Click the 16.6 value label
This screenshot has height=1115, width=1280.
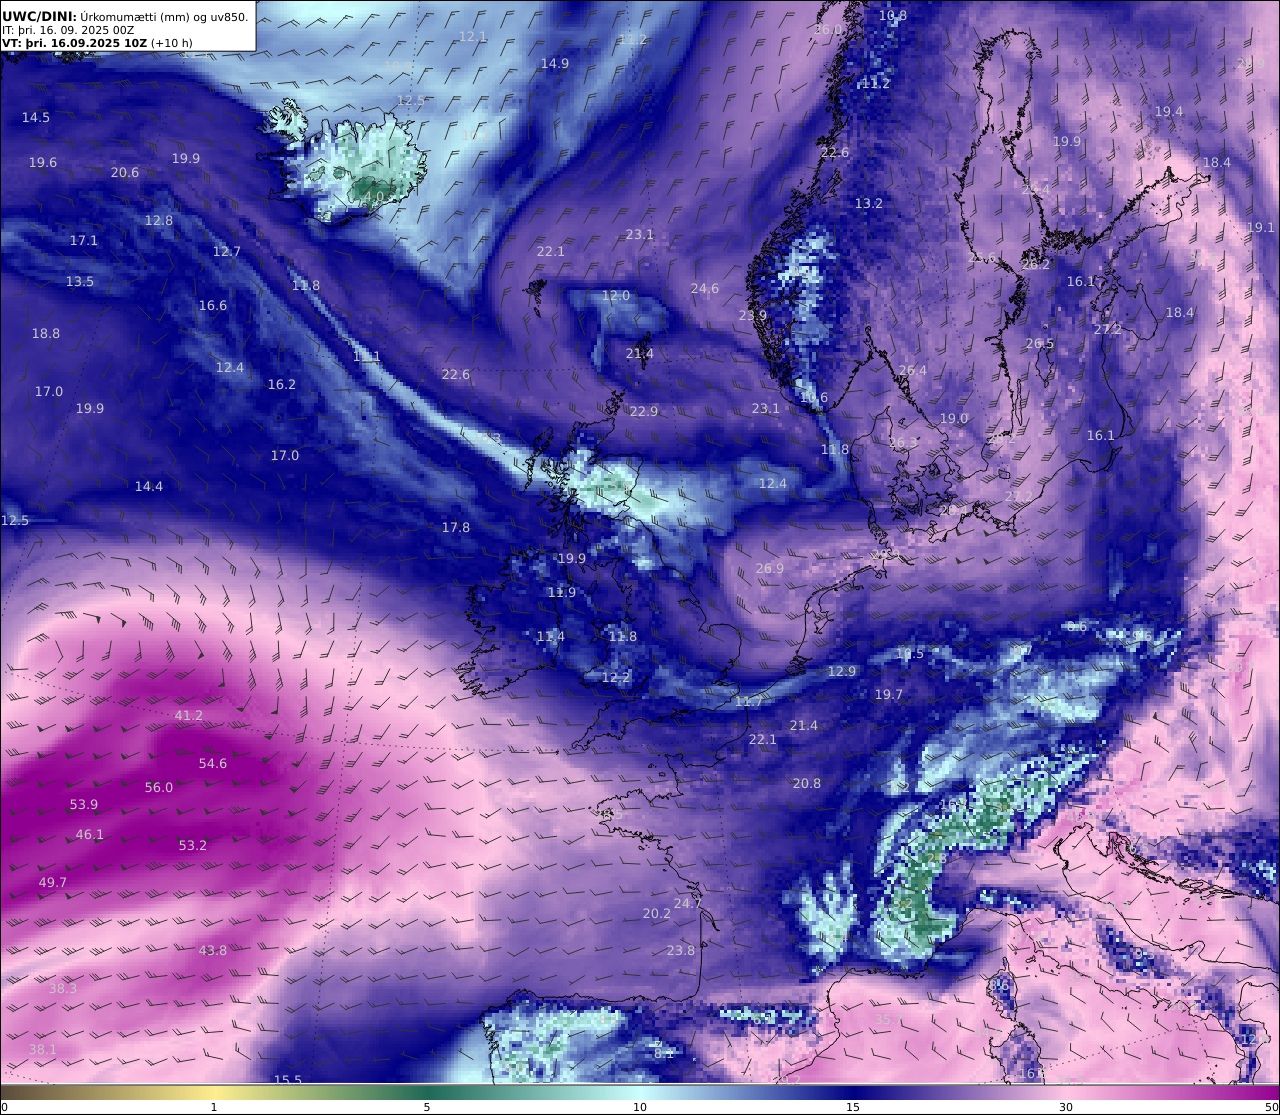click(213, 305)
